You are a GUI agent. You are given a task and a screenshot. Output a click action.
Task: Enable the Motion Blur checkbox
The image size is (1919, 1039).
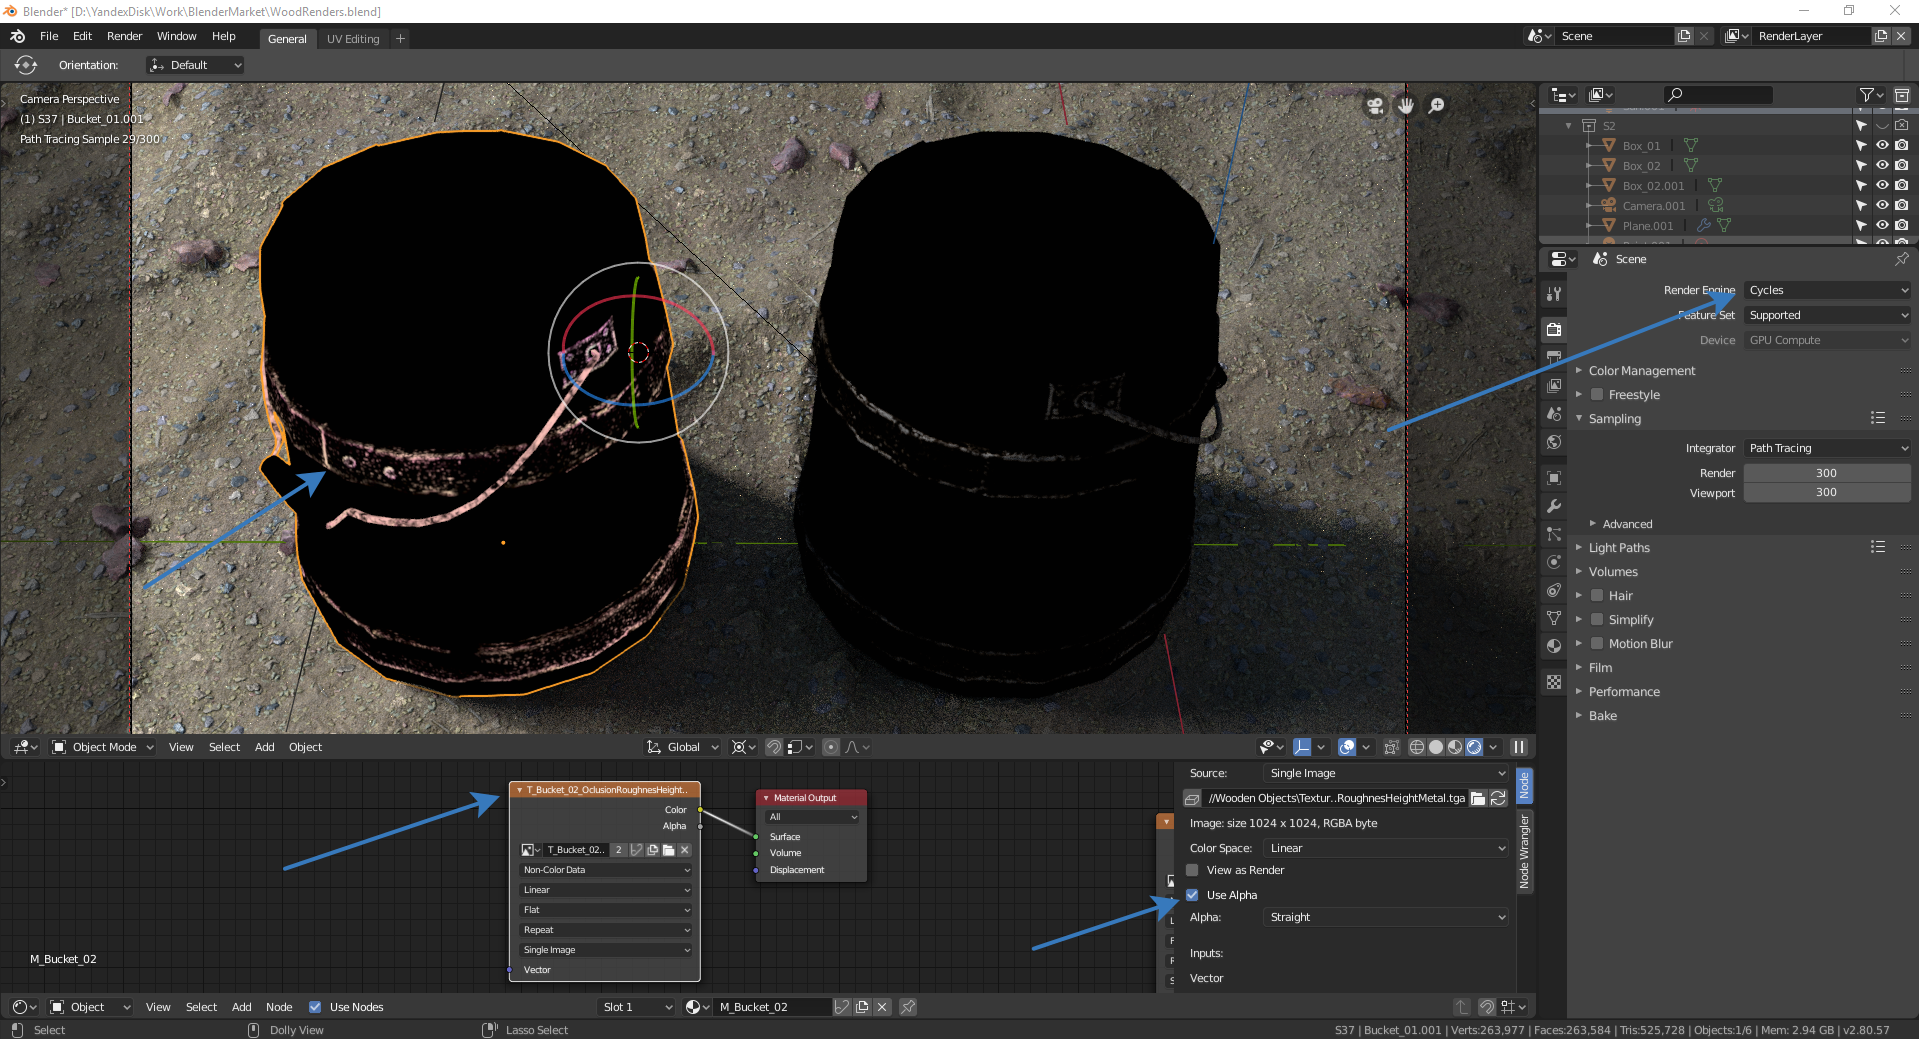tap(1597, 644)
